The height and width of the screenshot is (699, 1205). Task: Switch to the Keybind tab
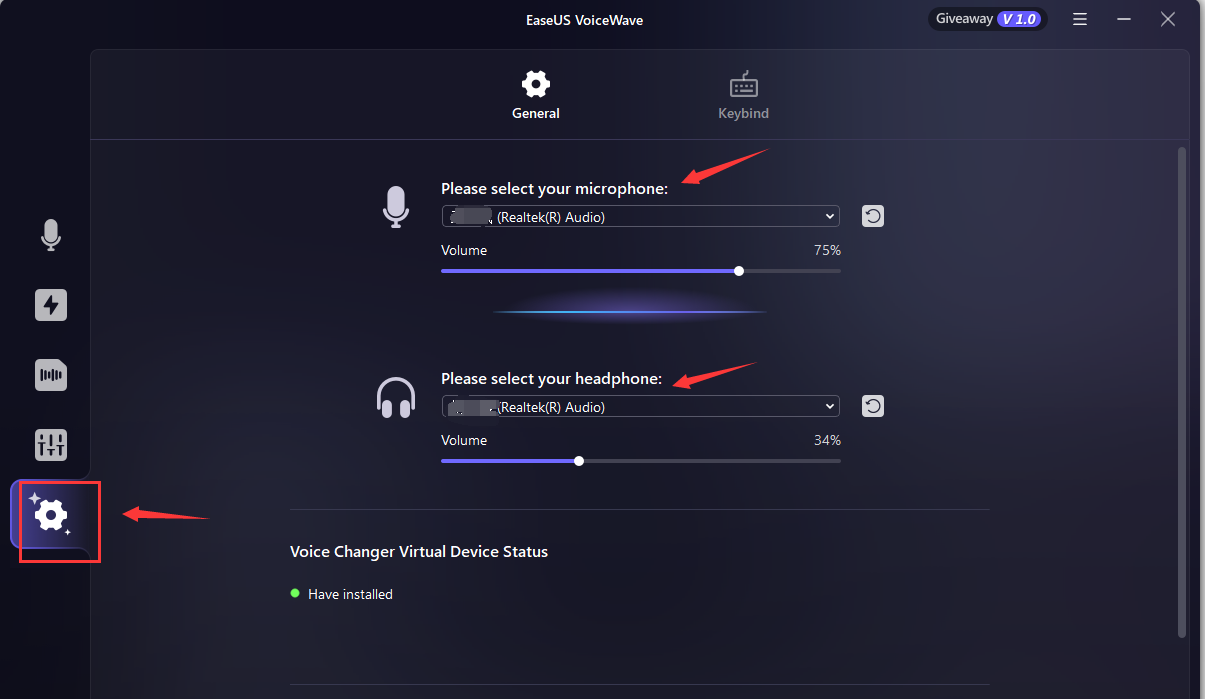743,95
